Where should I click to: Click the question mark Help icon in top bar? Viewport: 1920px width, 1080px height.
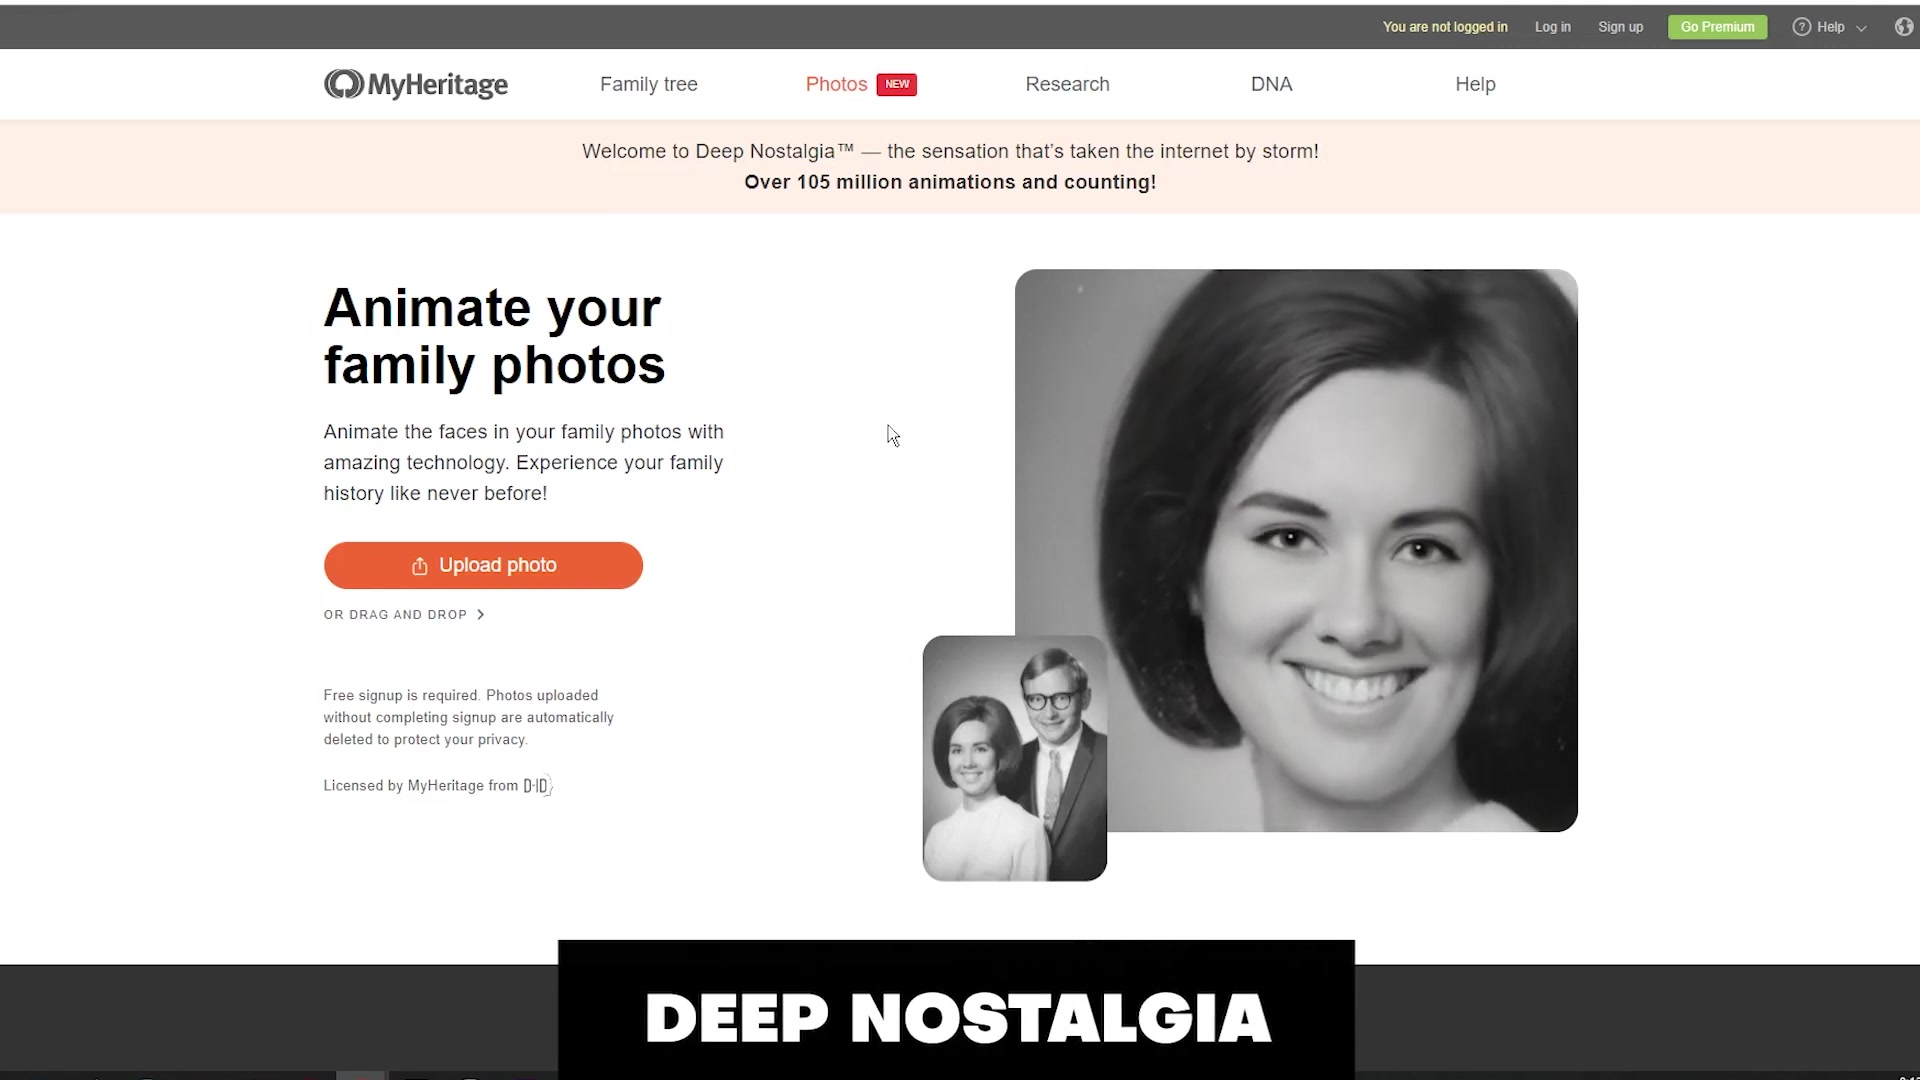[1801, 27]
